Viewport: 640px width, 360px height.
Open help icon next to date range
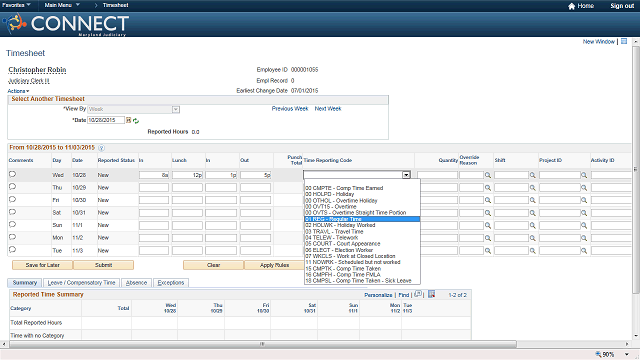(x=101, y=148)
